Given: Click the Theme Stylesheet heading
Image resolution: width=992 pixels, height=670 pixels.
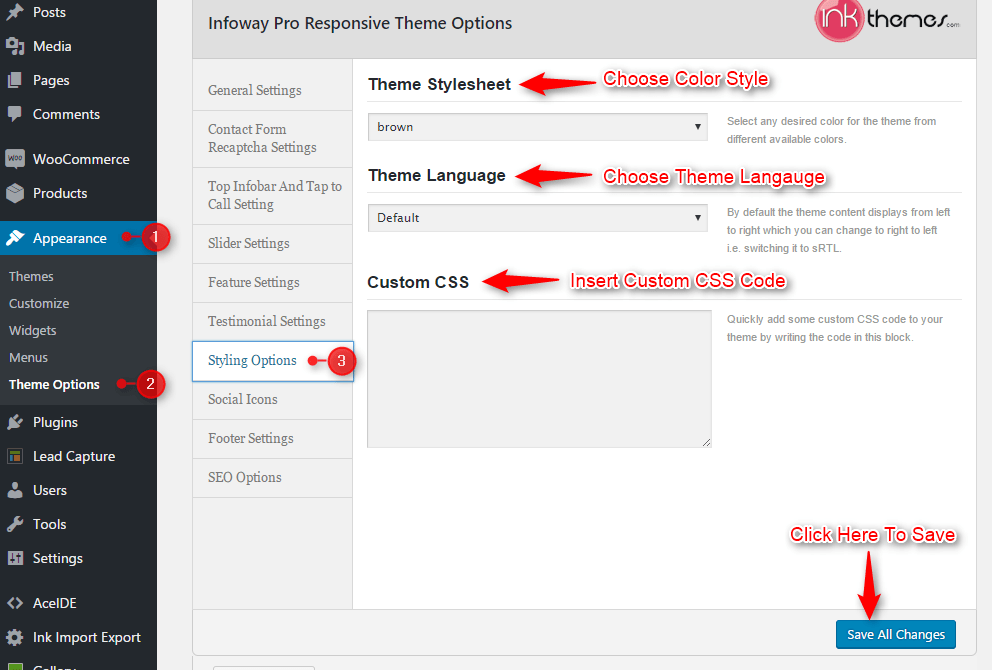Looking at the screenshot, I should coord(439,84).
